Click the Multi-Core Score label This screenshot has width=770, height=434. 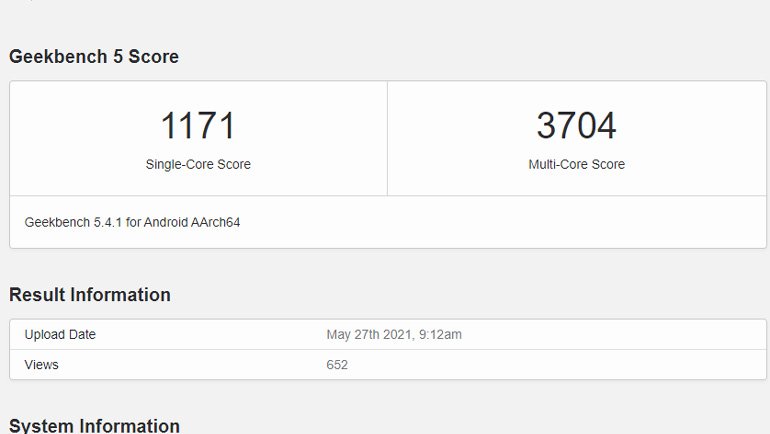tap(576, 164)
